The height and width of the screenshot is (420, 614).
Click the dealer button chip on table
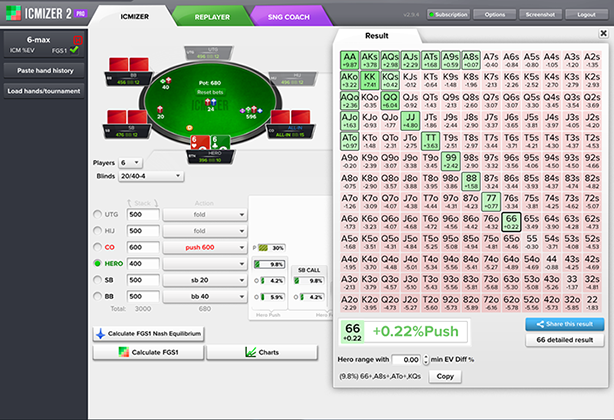(189, 128)
